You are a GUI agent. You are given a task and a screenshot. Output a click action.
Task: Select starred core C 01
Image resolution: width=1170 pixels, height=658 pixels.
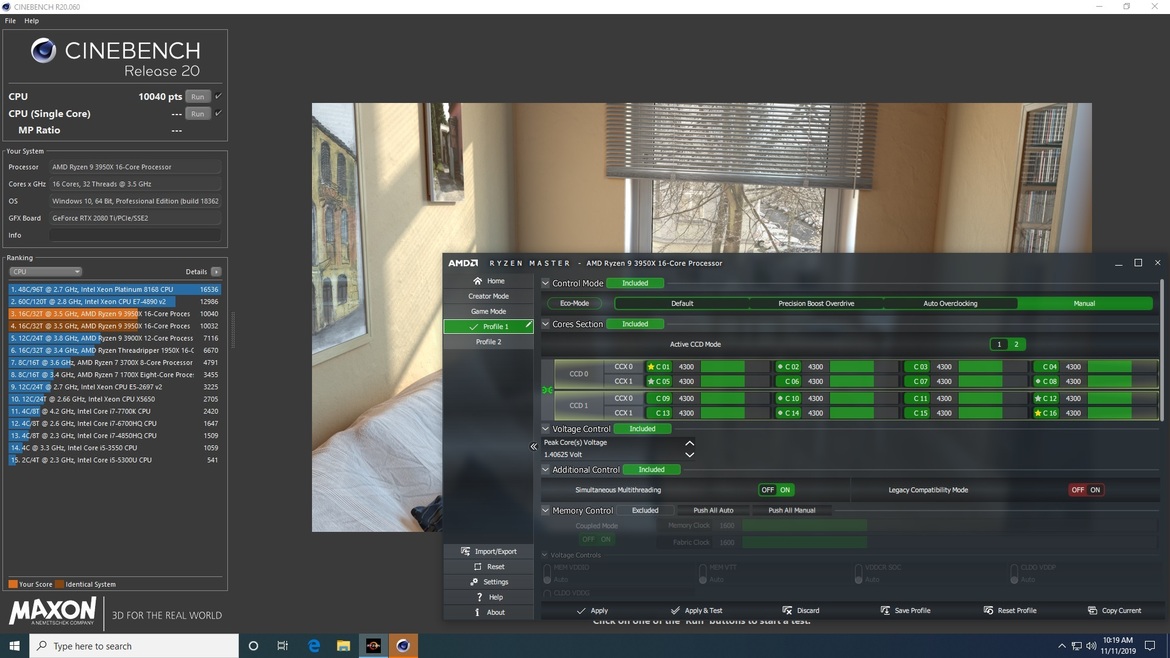coord(659,367)
